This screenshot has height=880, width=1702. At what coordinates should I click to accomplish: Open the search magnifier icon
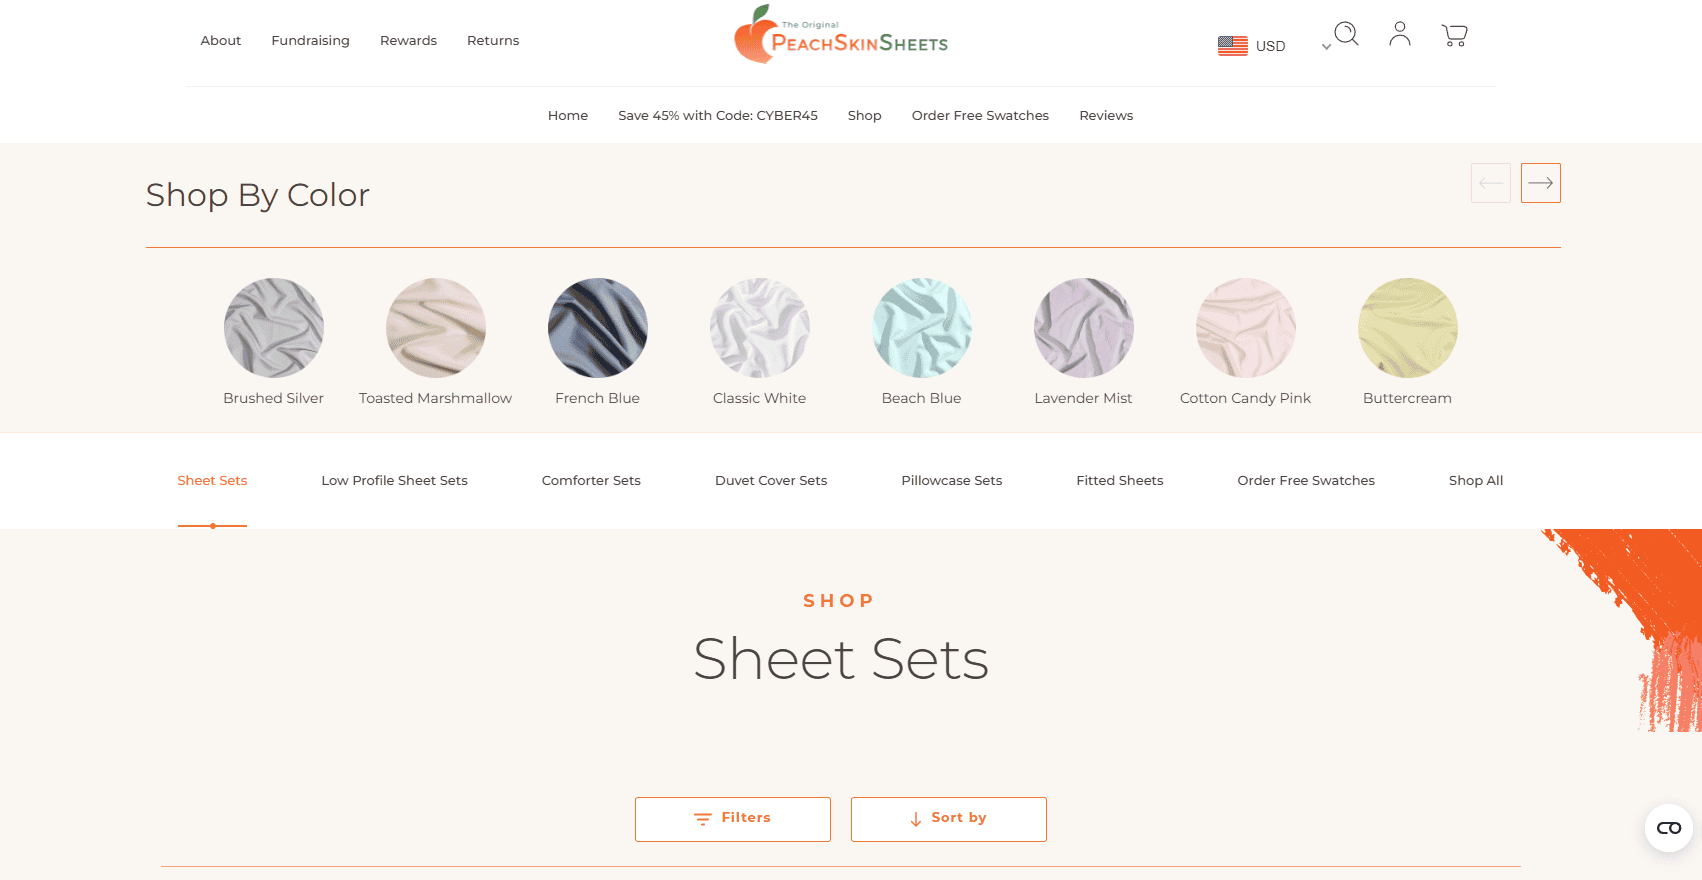click(x=1347, y=34)
